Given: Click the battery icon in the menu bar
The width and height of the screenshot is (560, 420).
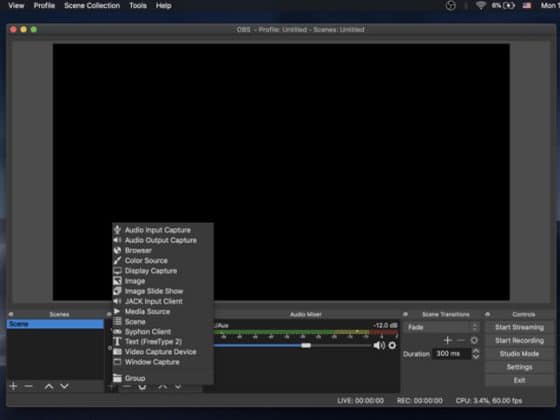Looking at the screenshot, I should point(509,5).
